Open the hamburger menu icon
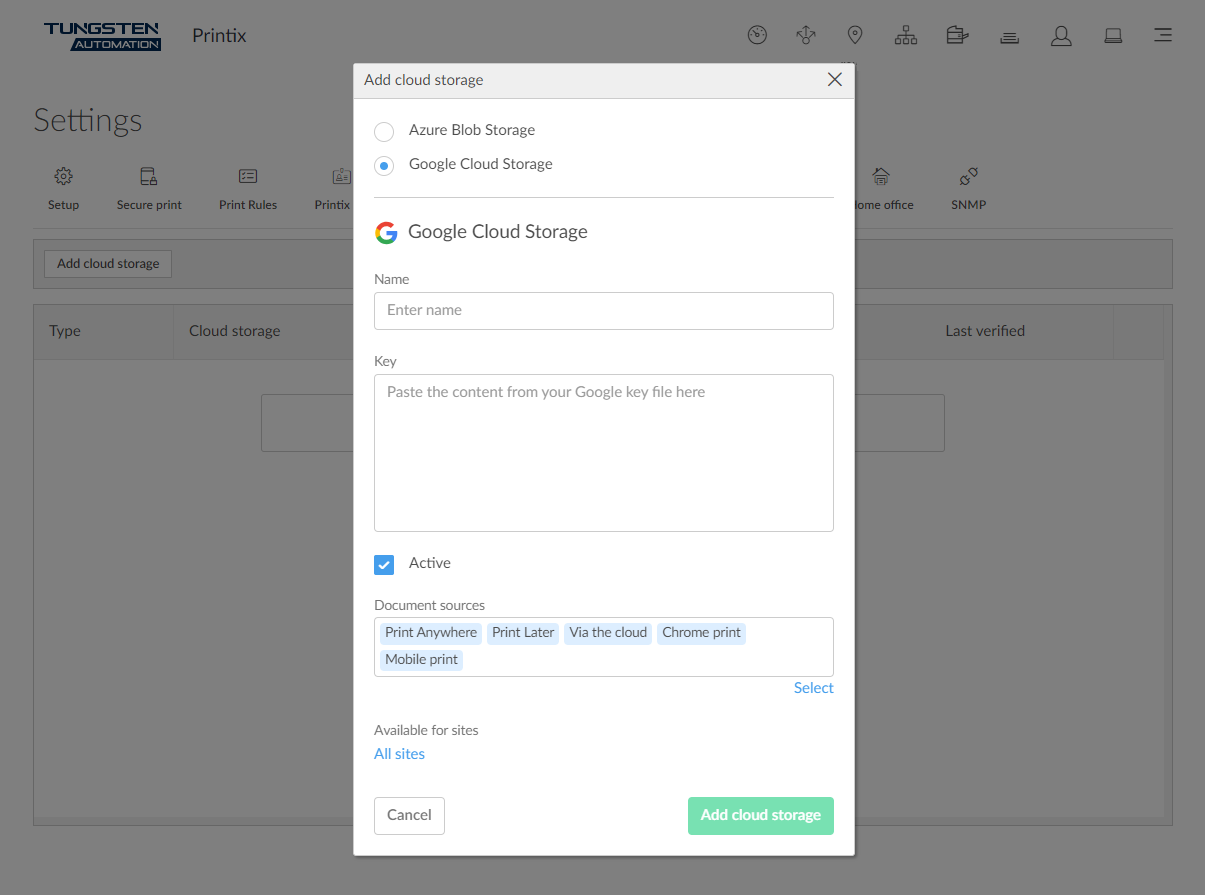 click(1163, 35)
